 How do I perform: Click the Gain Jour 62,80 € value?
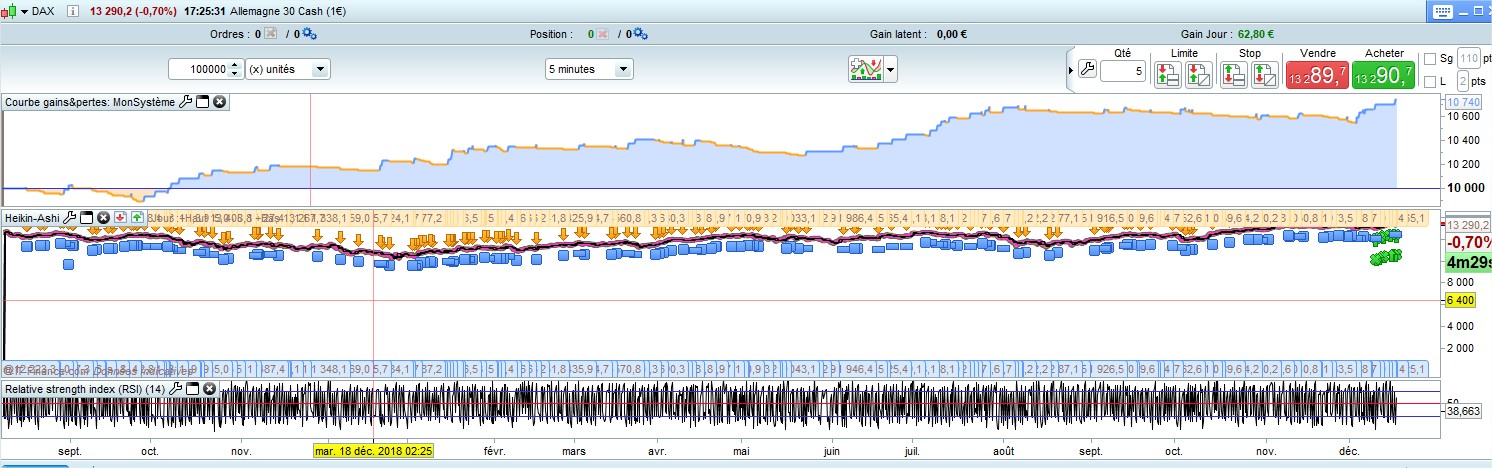[x=1255, y=33]
